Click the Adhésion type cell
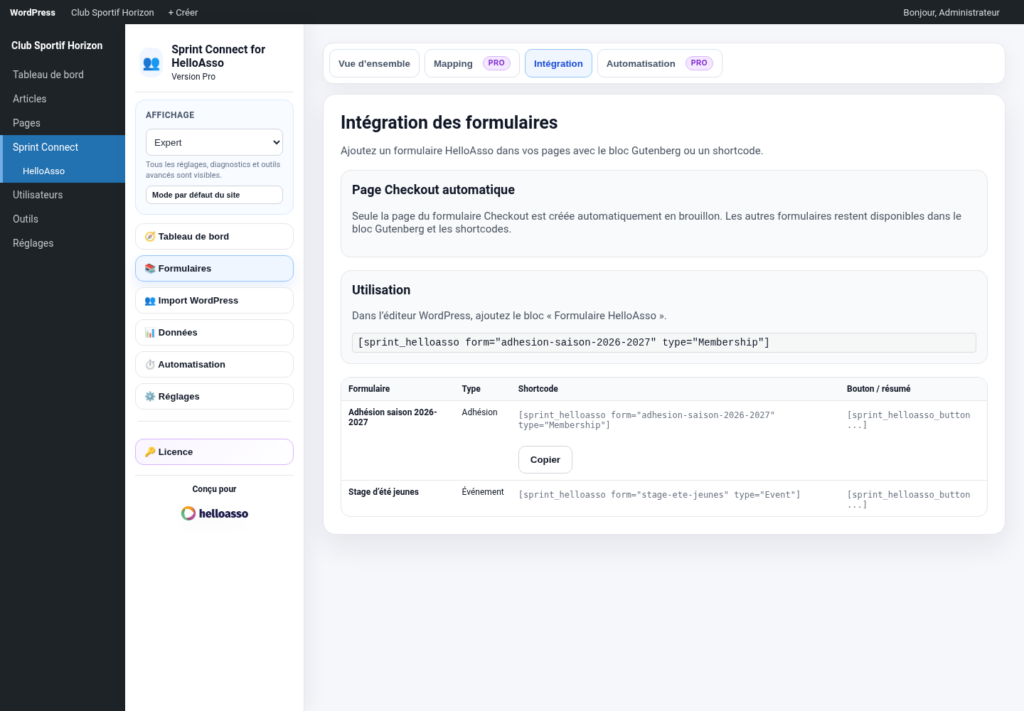 coord(479,412)
